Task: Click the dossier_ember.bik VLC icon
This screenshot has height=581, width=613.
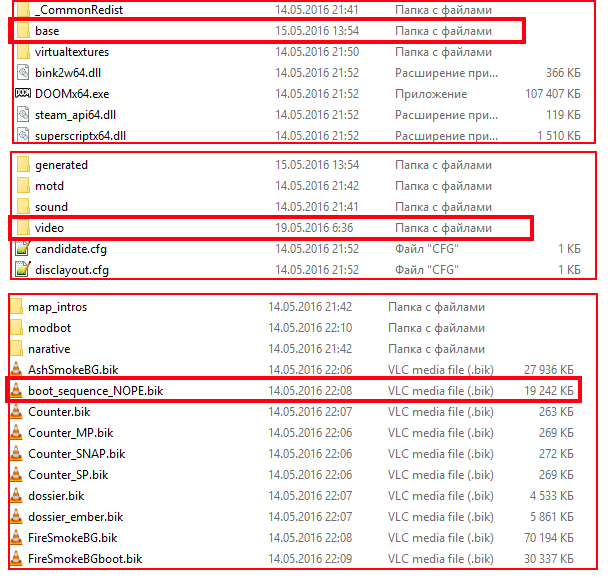Action: tap(16, 516)
